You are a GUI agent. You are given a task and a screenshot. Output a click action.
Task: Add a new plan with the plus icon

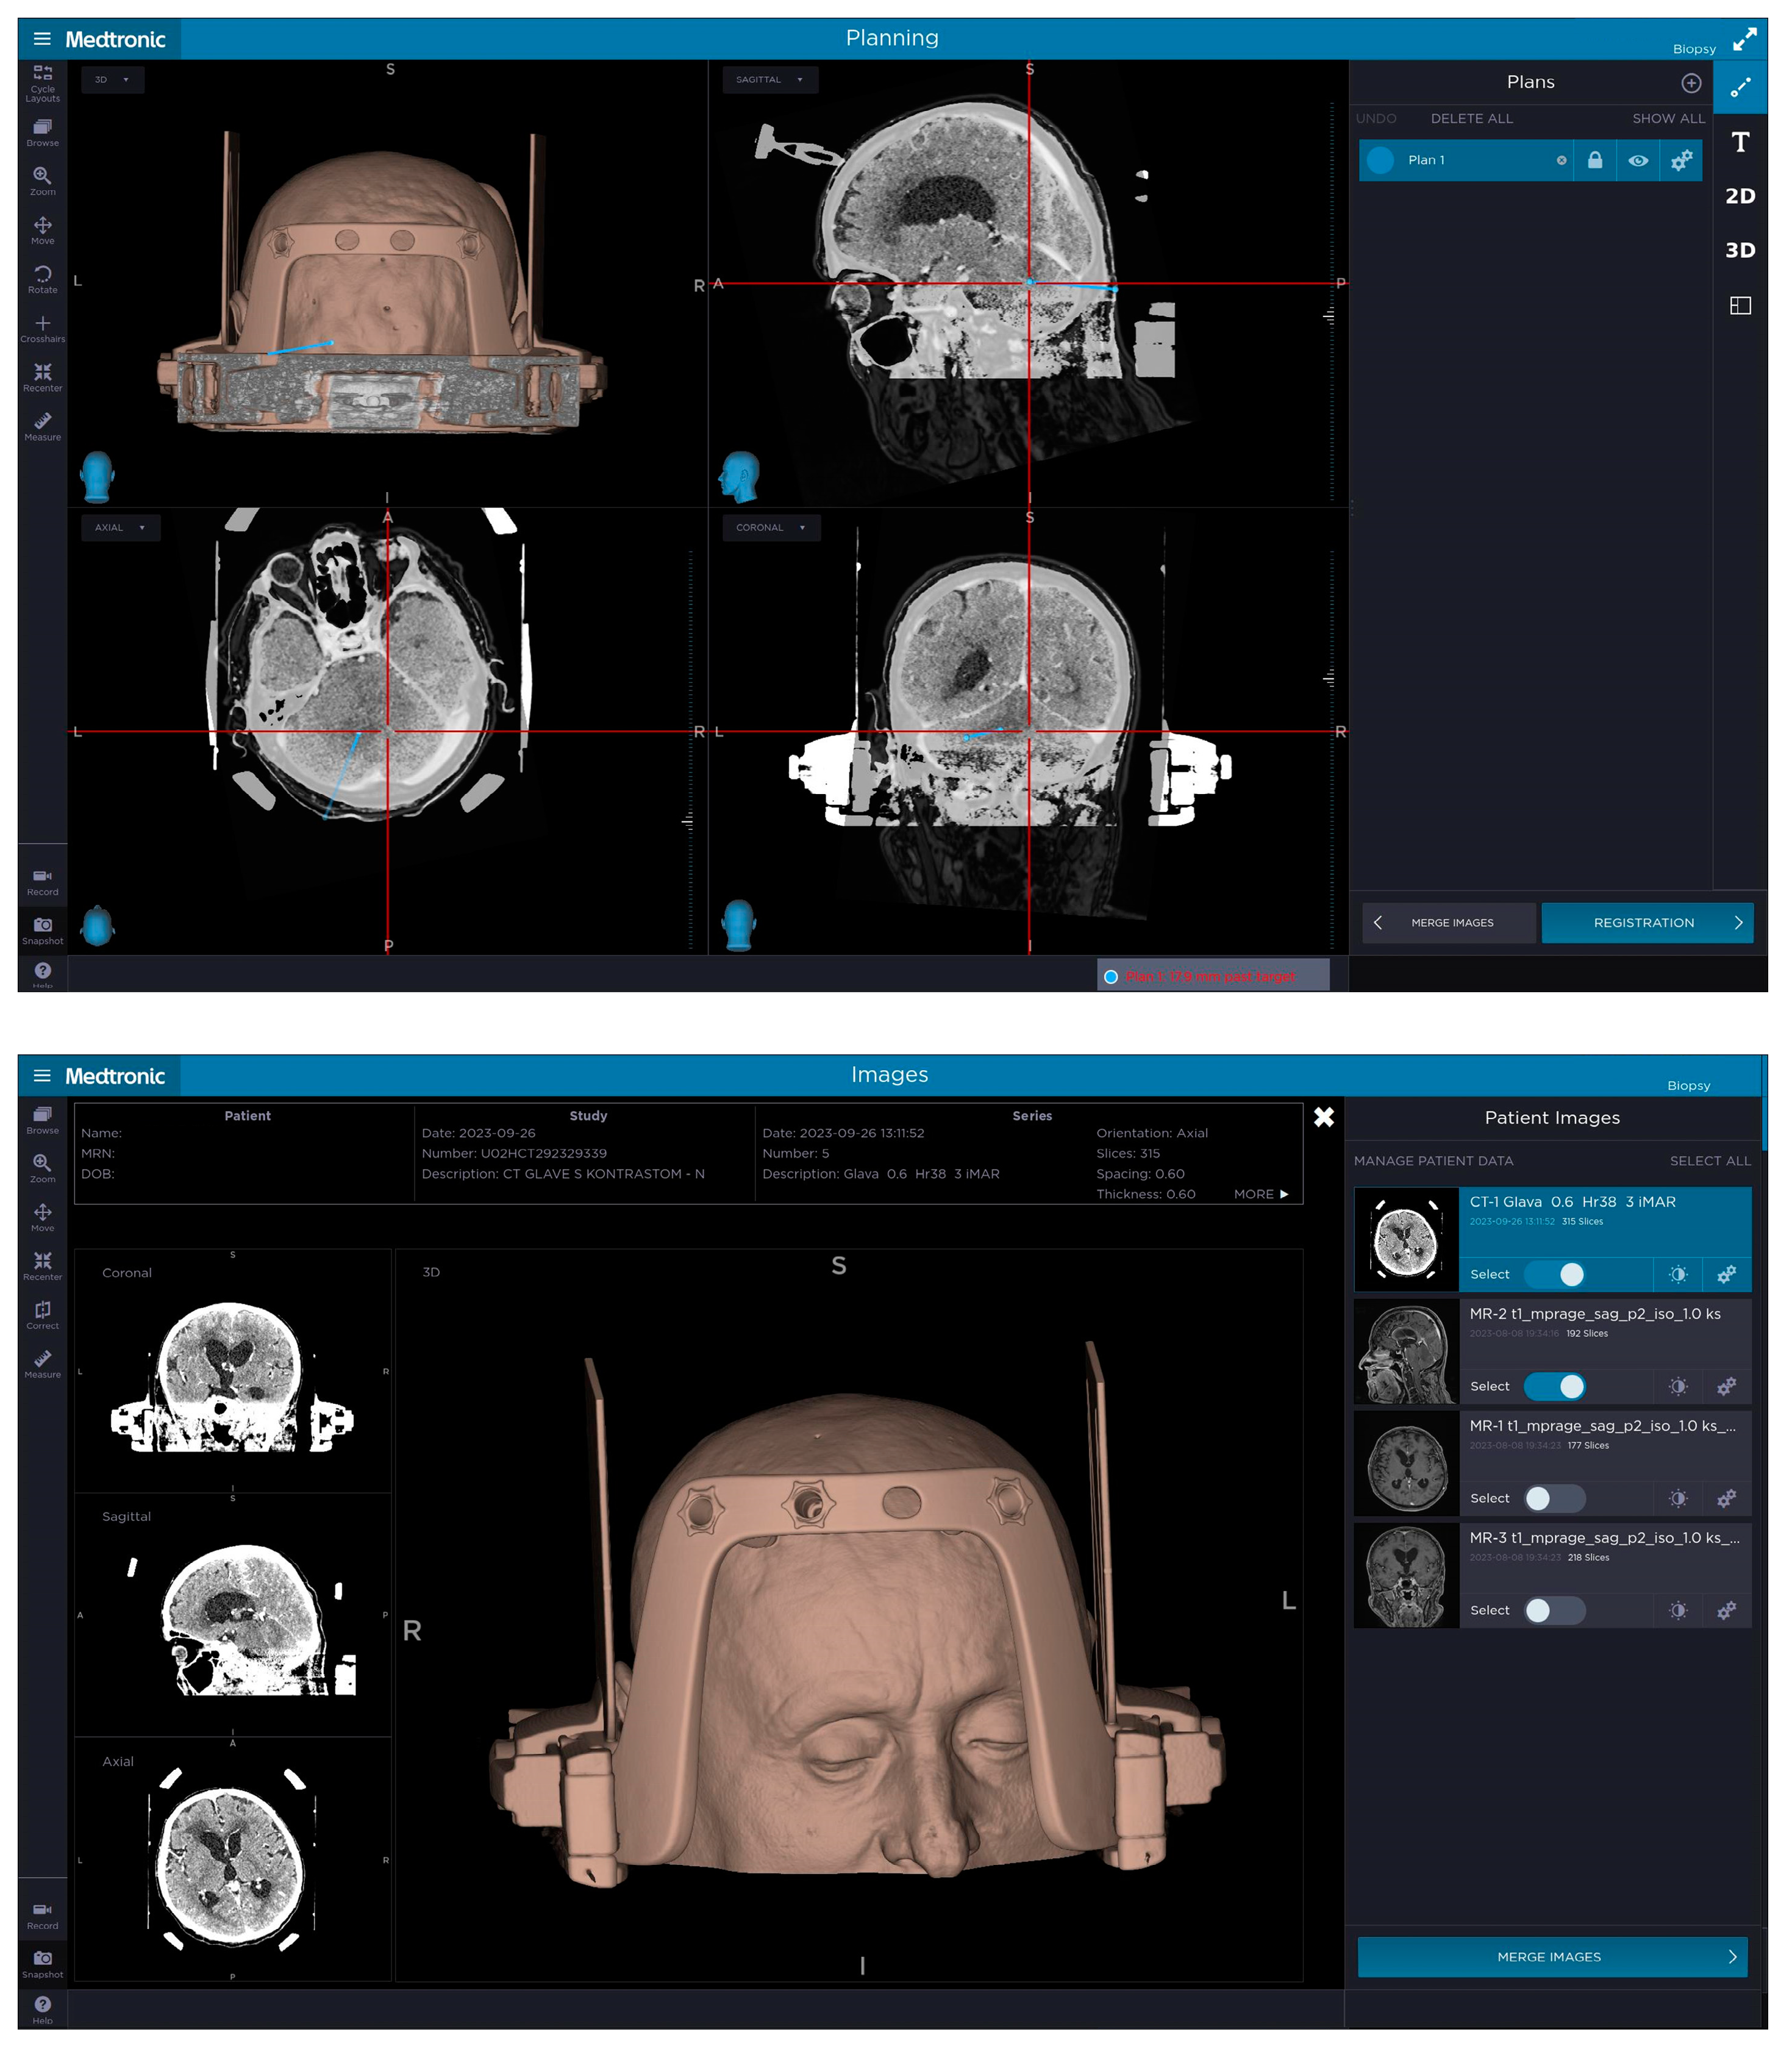(1691, 83)
